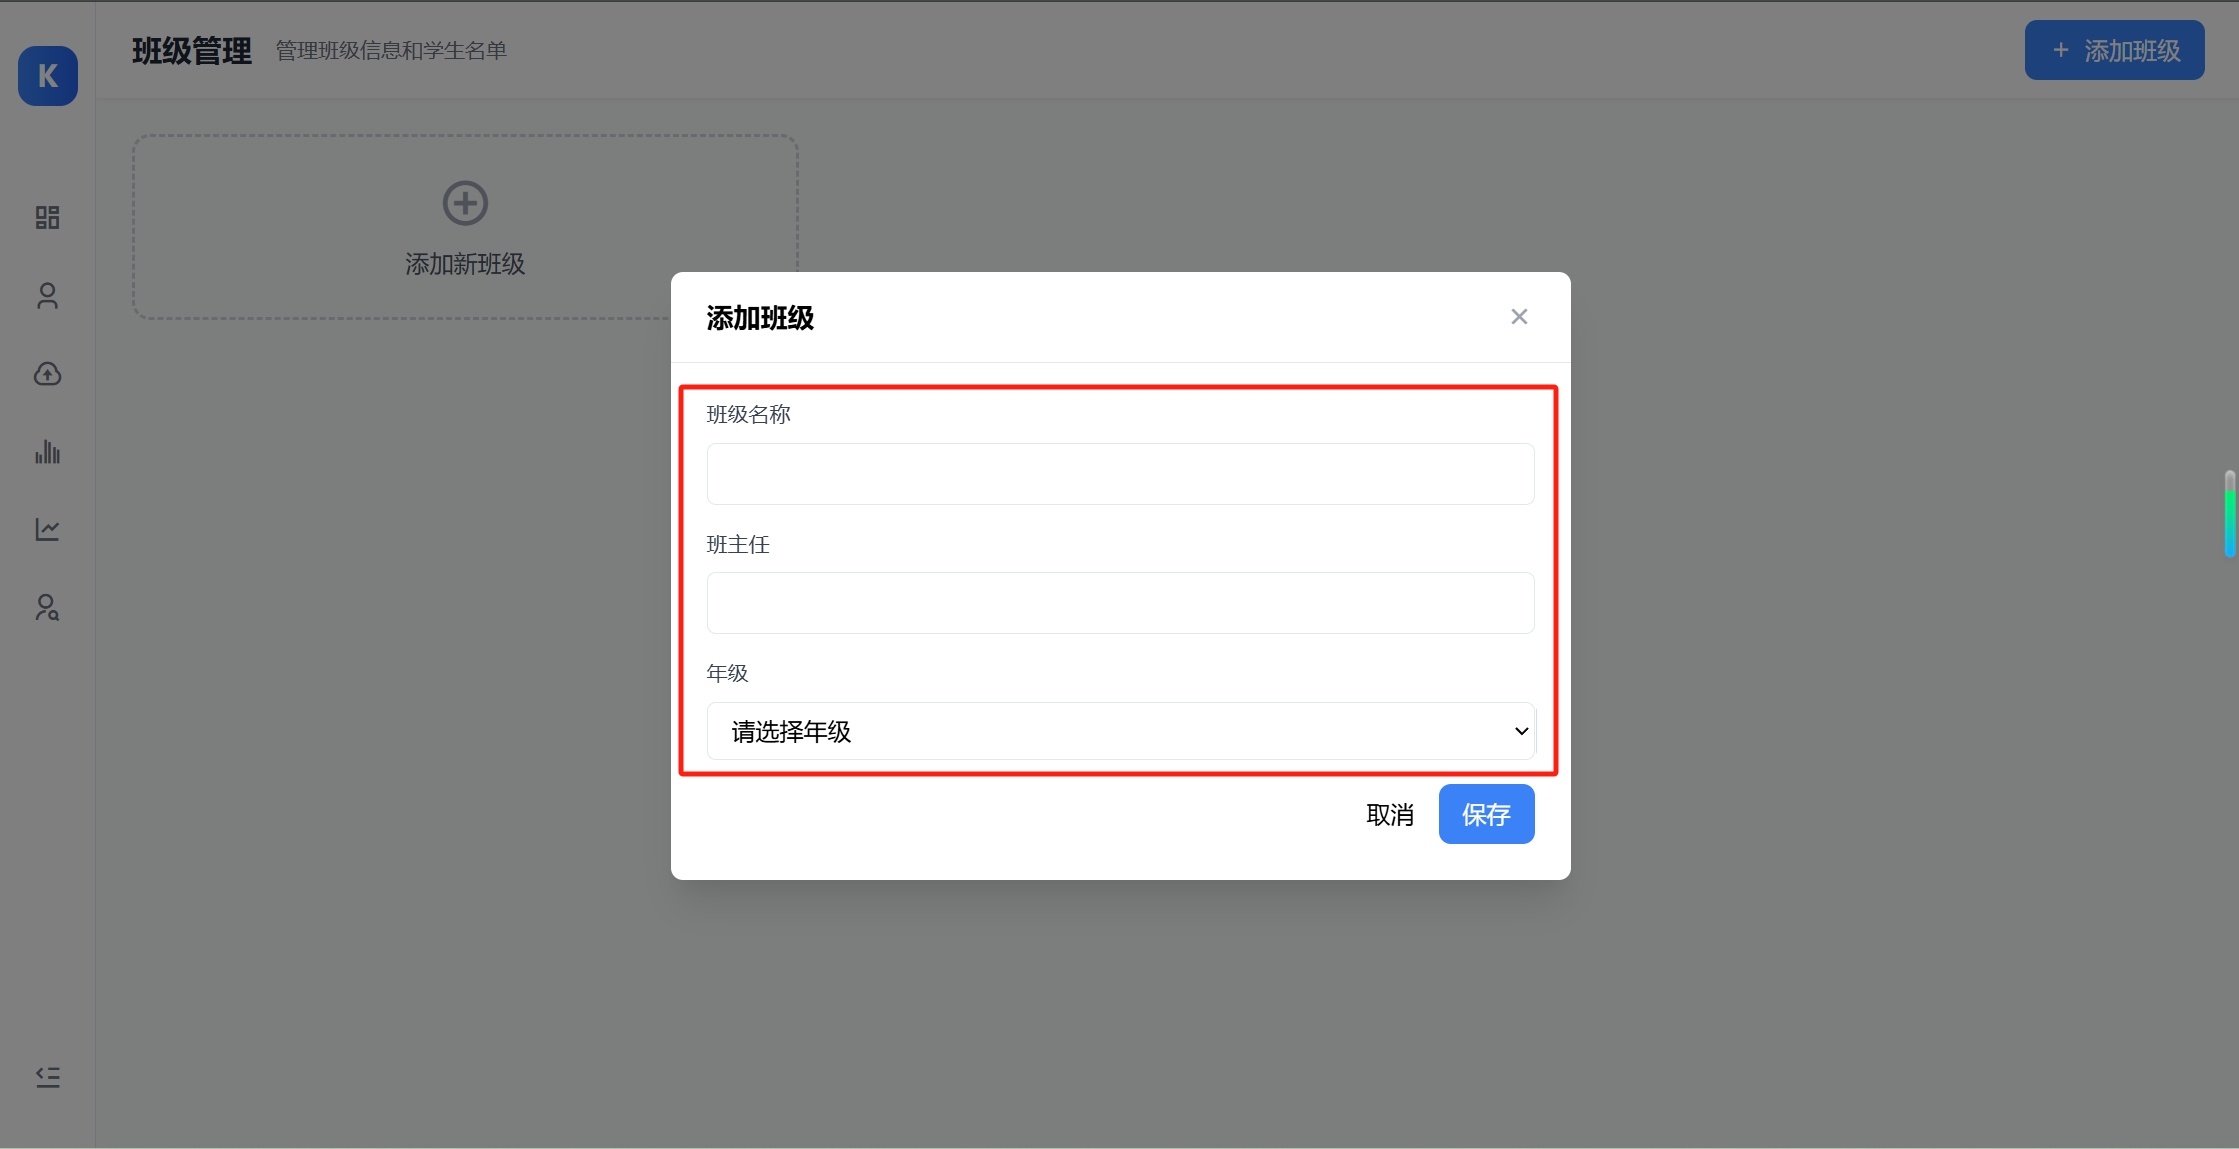Close the 添加班级 dialog
Viewport: 2239px width, 1149px height.
pyautogui.click(x=1519, y=317)
